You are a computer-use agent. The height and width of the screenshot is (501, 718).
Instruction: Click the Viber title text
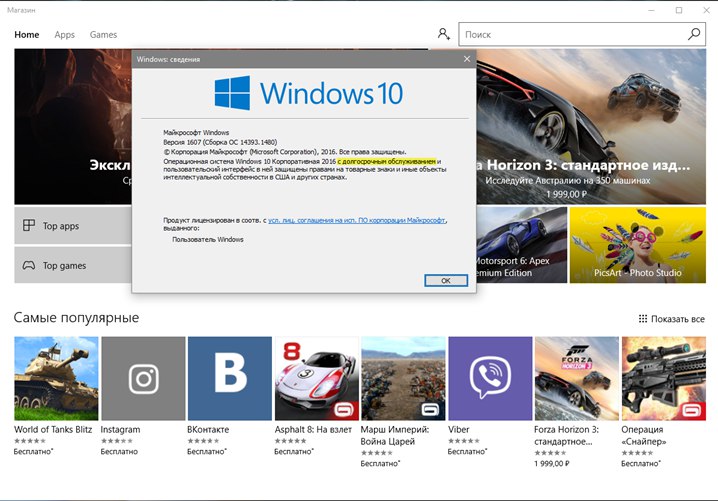pyautogui.click(x=458, y=430)
